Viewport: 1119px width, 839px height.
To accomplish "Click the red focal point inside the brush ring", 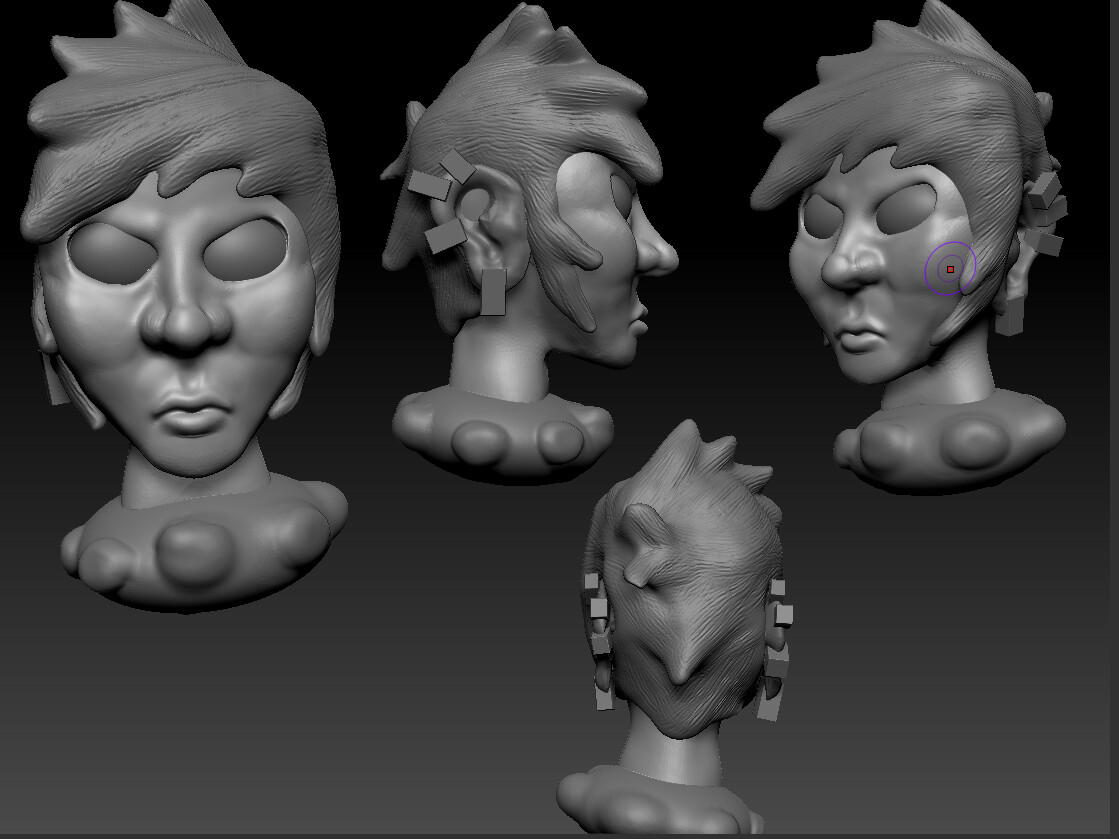I will click(948, 269).
